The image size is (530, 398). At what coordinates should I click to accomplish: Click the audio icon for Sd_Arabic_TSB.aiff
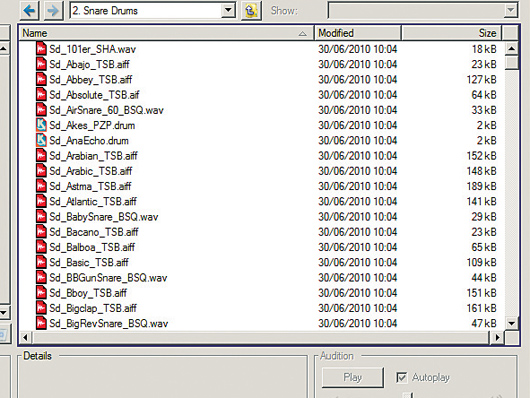pos(41,170)
